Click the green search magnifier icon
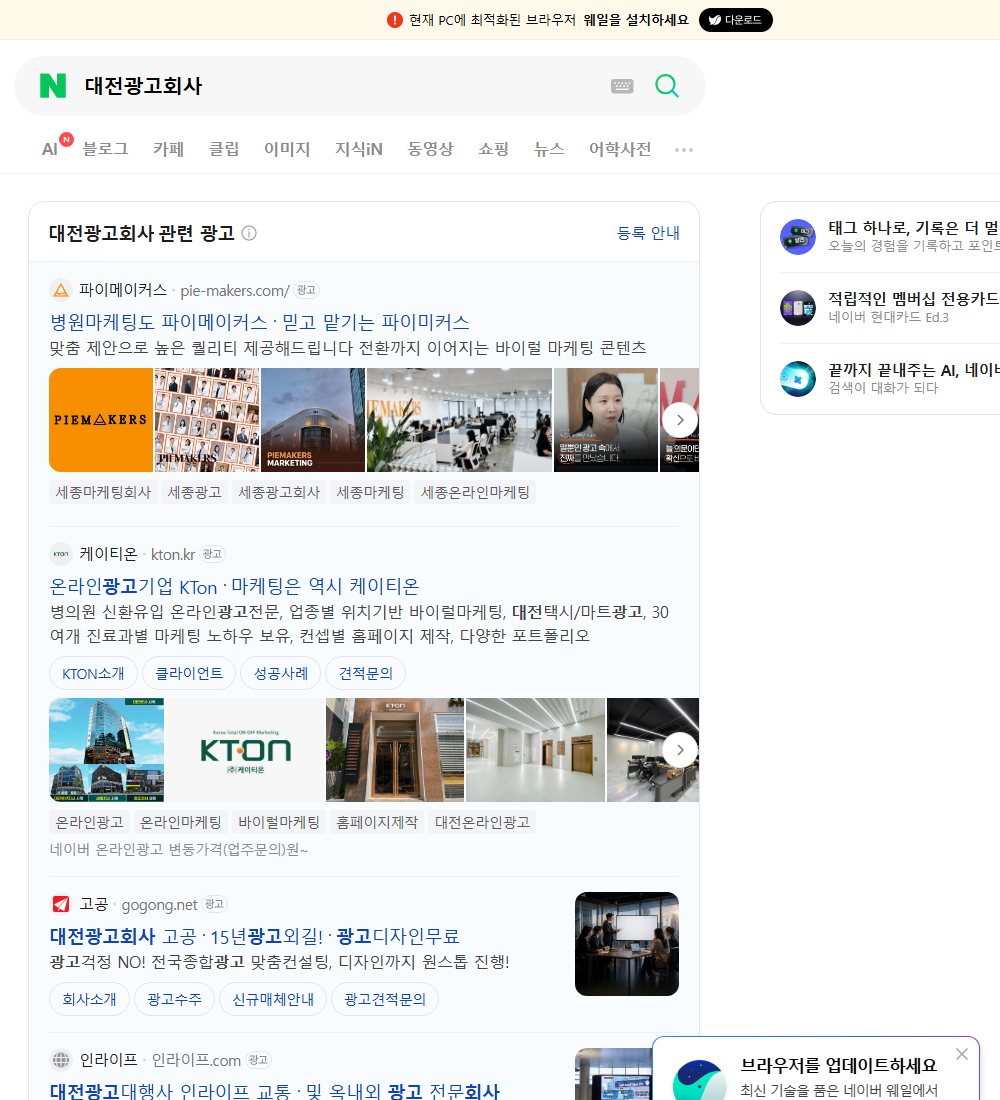This screenshot has width=1000, height=1100. pos(667,86)
